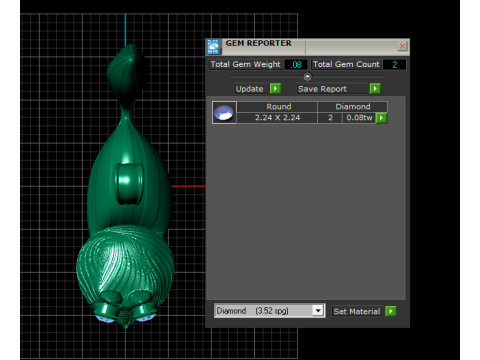480x360 pixels.
Task: Close the Gem Reporter panel
Action: (402, 46)
